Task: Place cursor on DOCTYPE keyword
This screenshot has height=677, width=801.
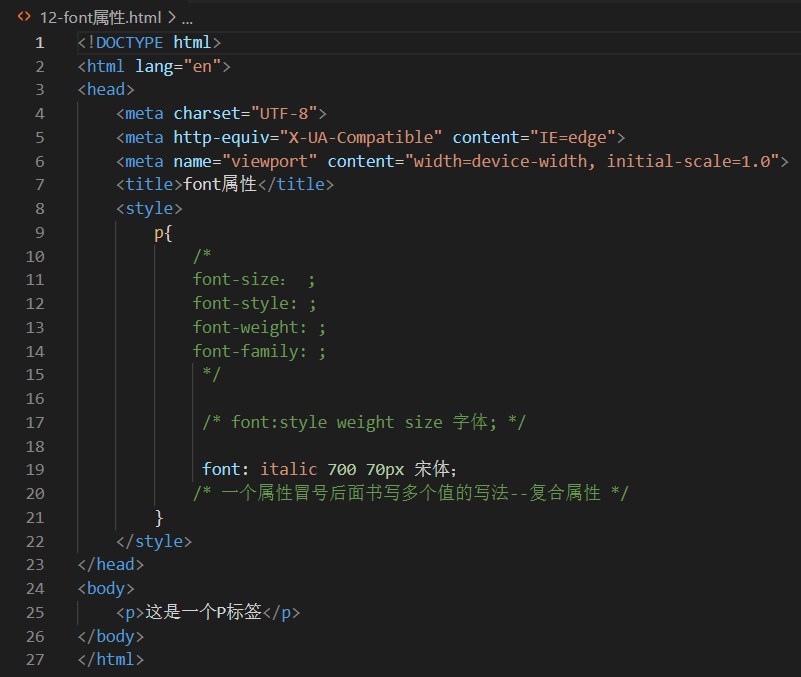Action: [x=129, y=42]
